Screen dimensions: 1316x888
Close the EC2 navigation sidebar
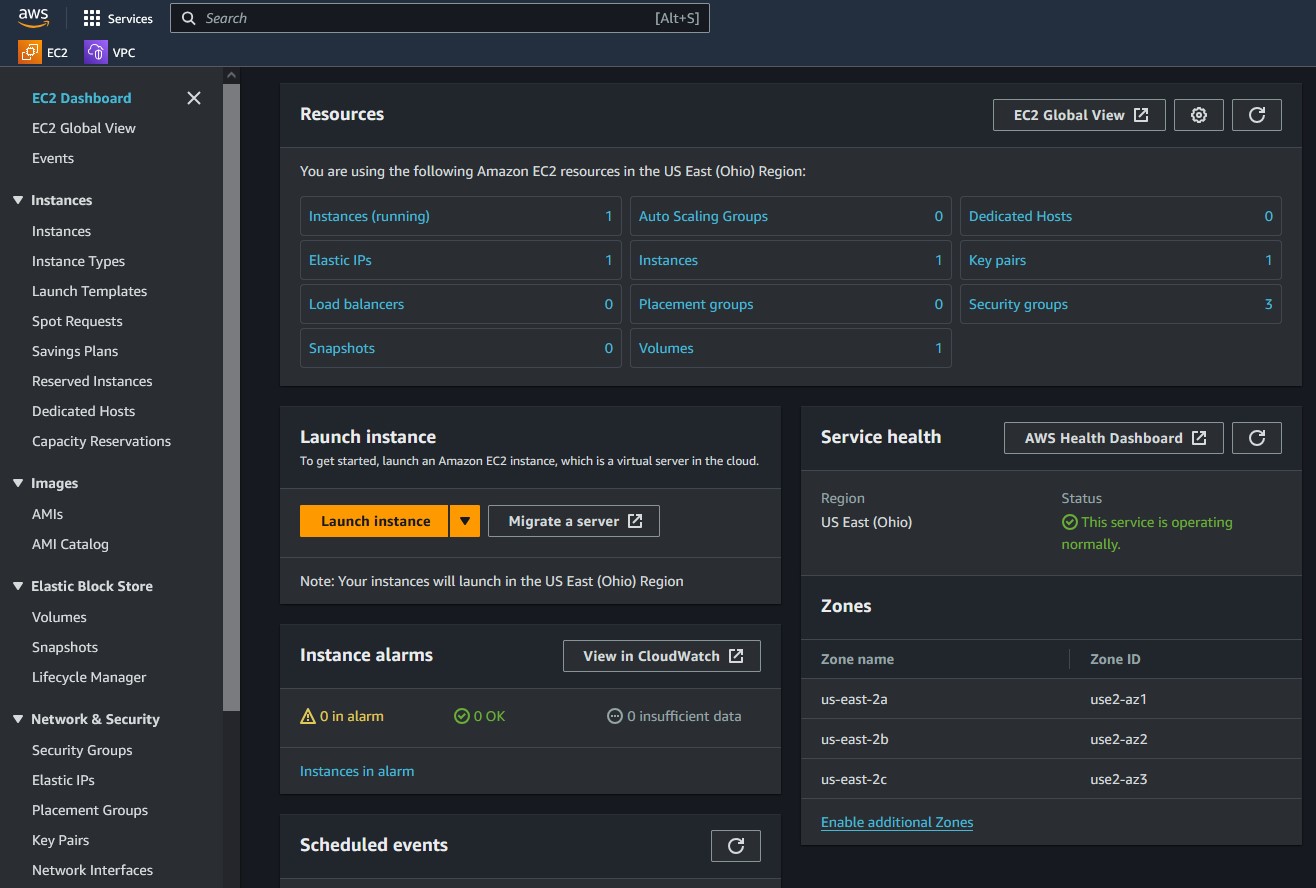(x=194, y=98)
